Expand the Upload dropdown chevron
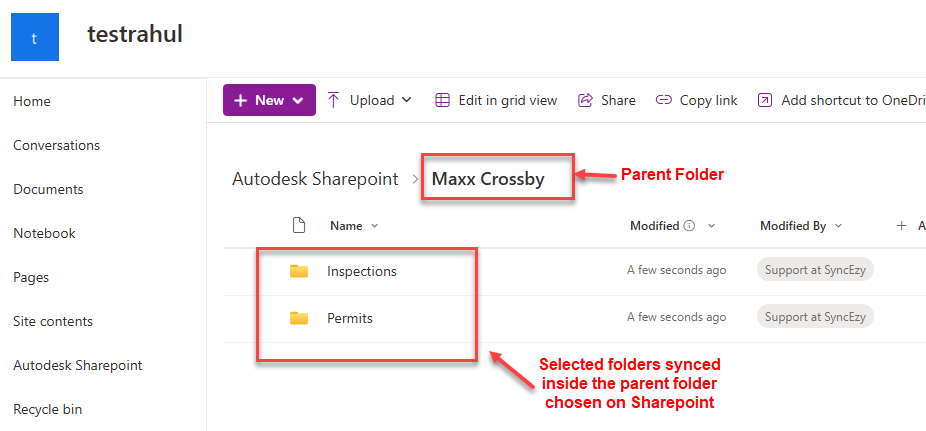The width and height of the screenshot is (926, 431). click(x=407, y=100)
